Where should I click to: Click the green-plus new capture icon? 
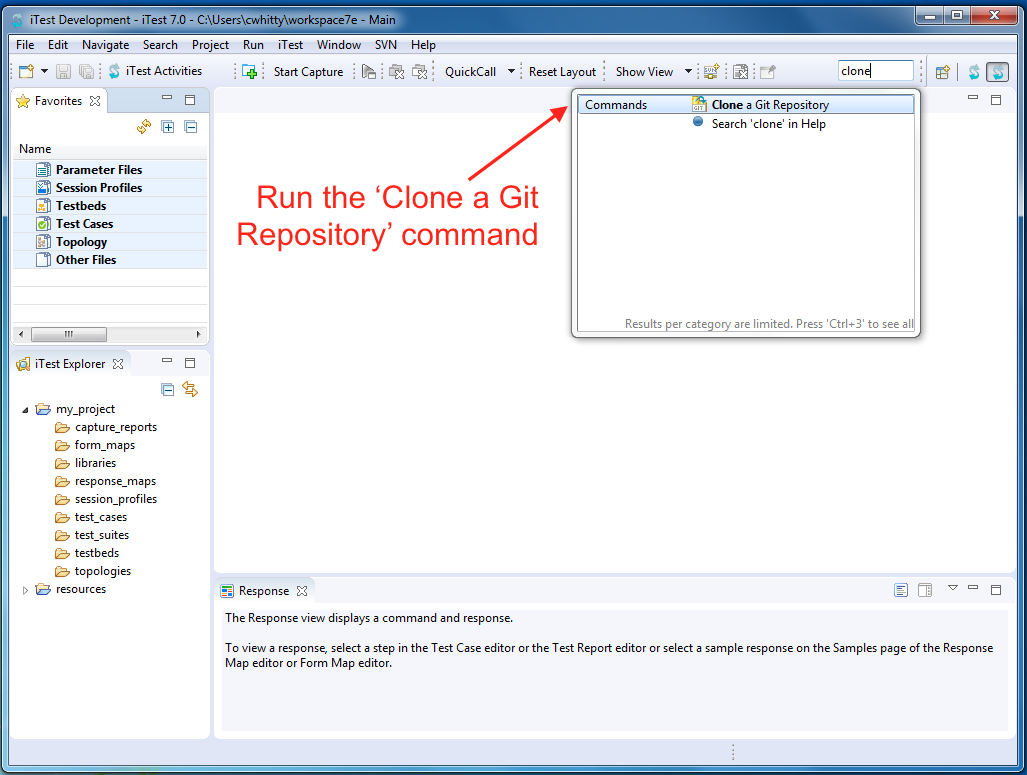(249, 71)
